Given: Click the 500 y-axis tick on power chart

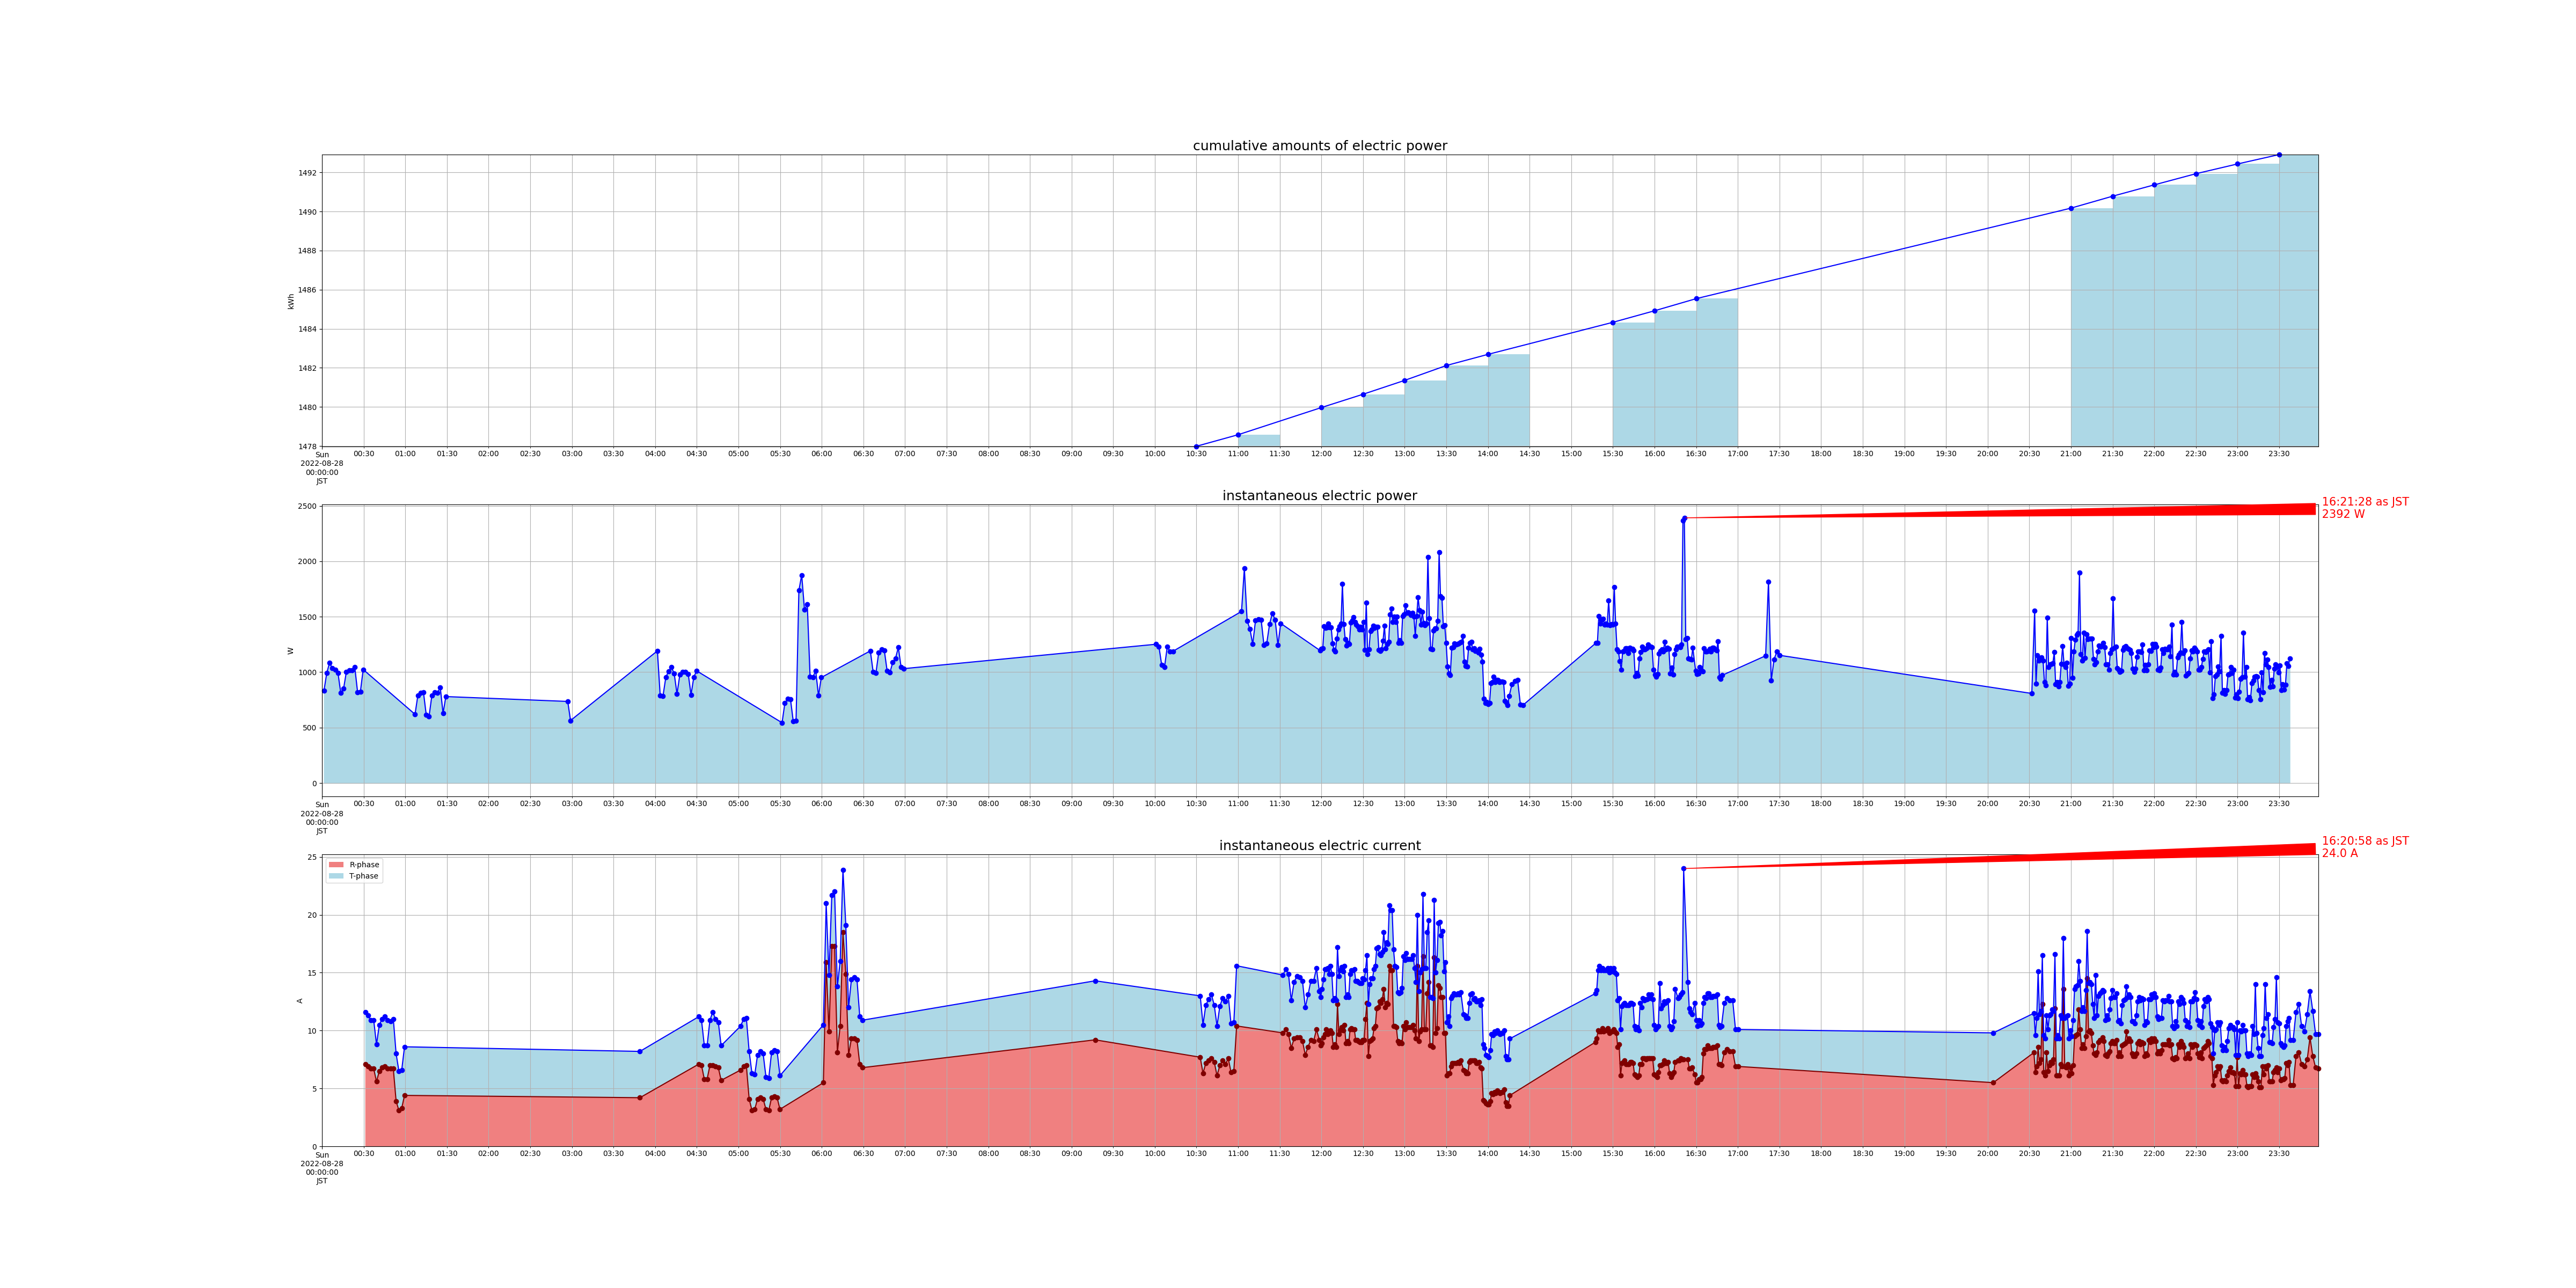Looking at the screenshot, I should click(309, 728).
